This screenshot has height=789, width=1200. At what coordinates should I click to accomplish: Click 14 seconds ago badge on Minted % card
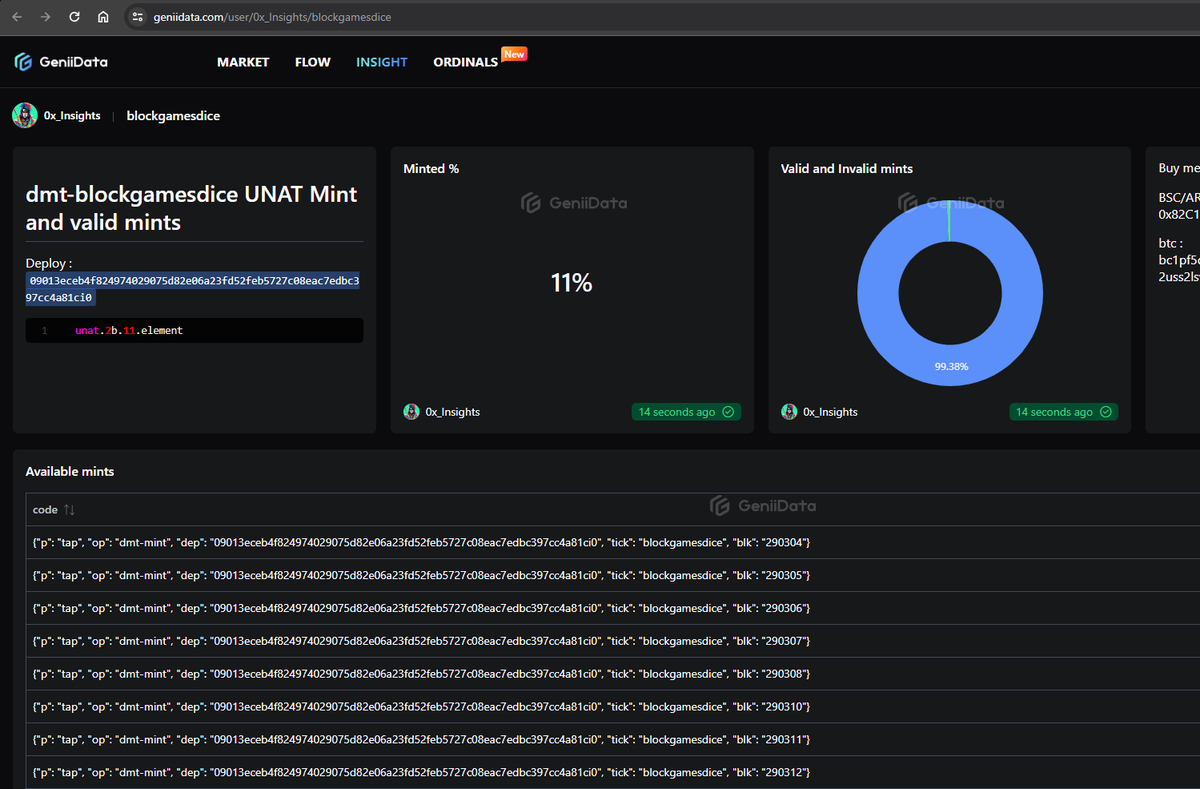pos(686,412)
